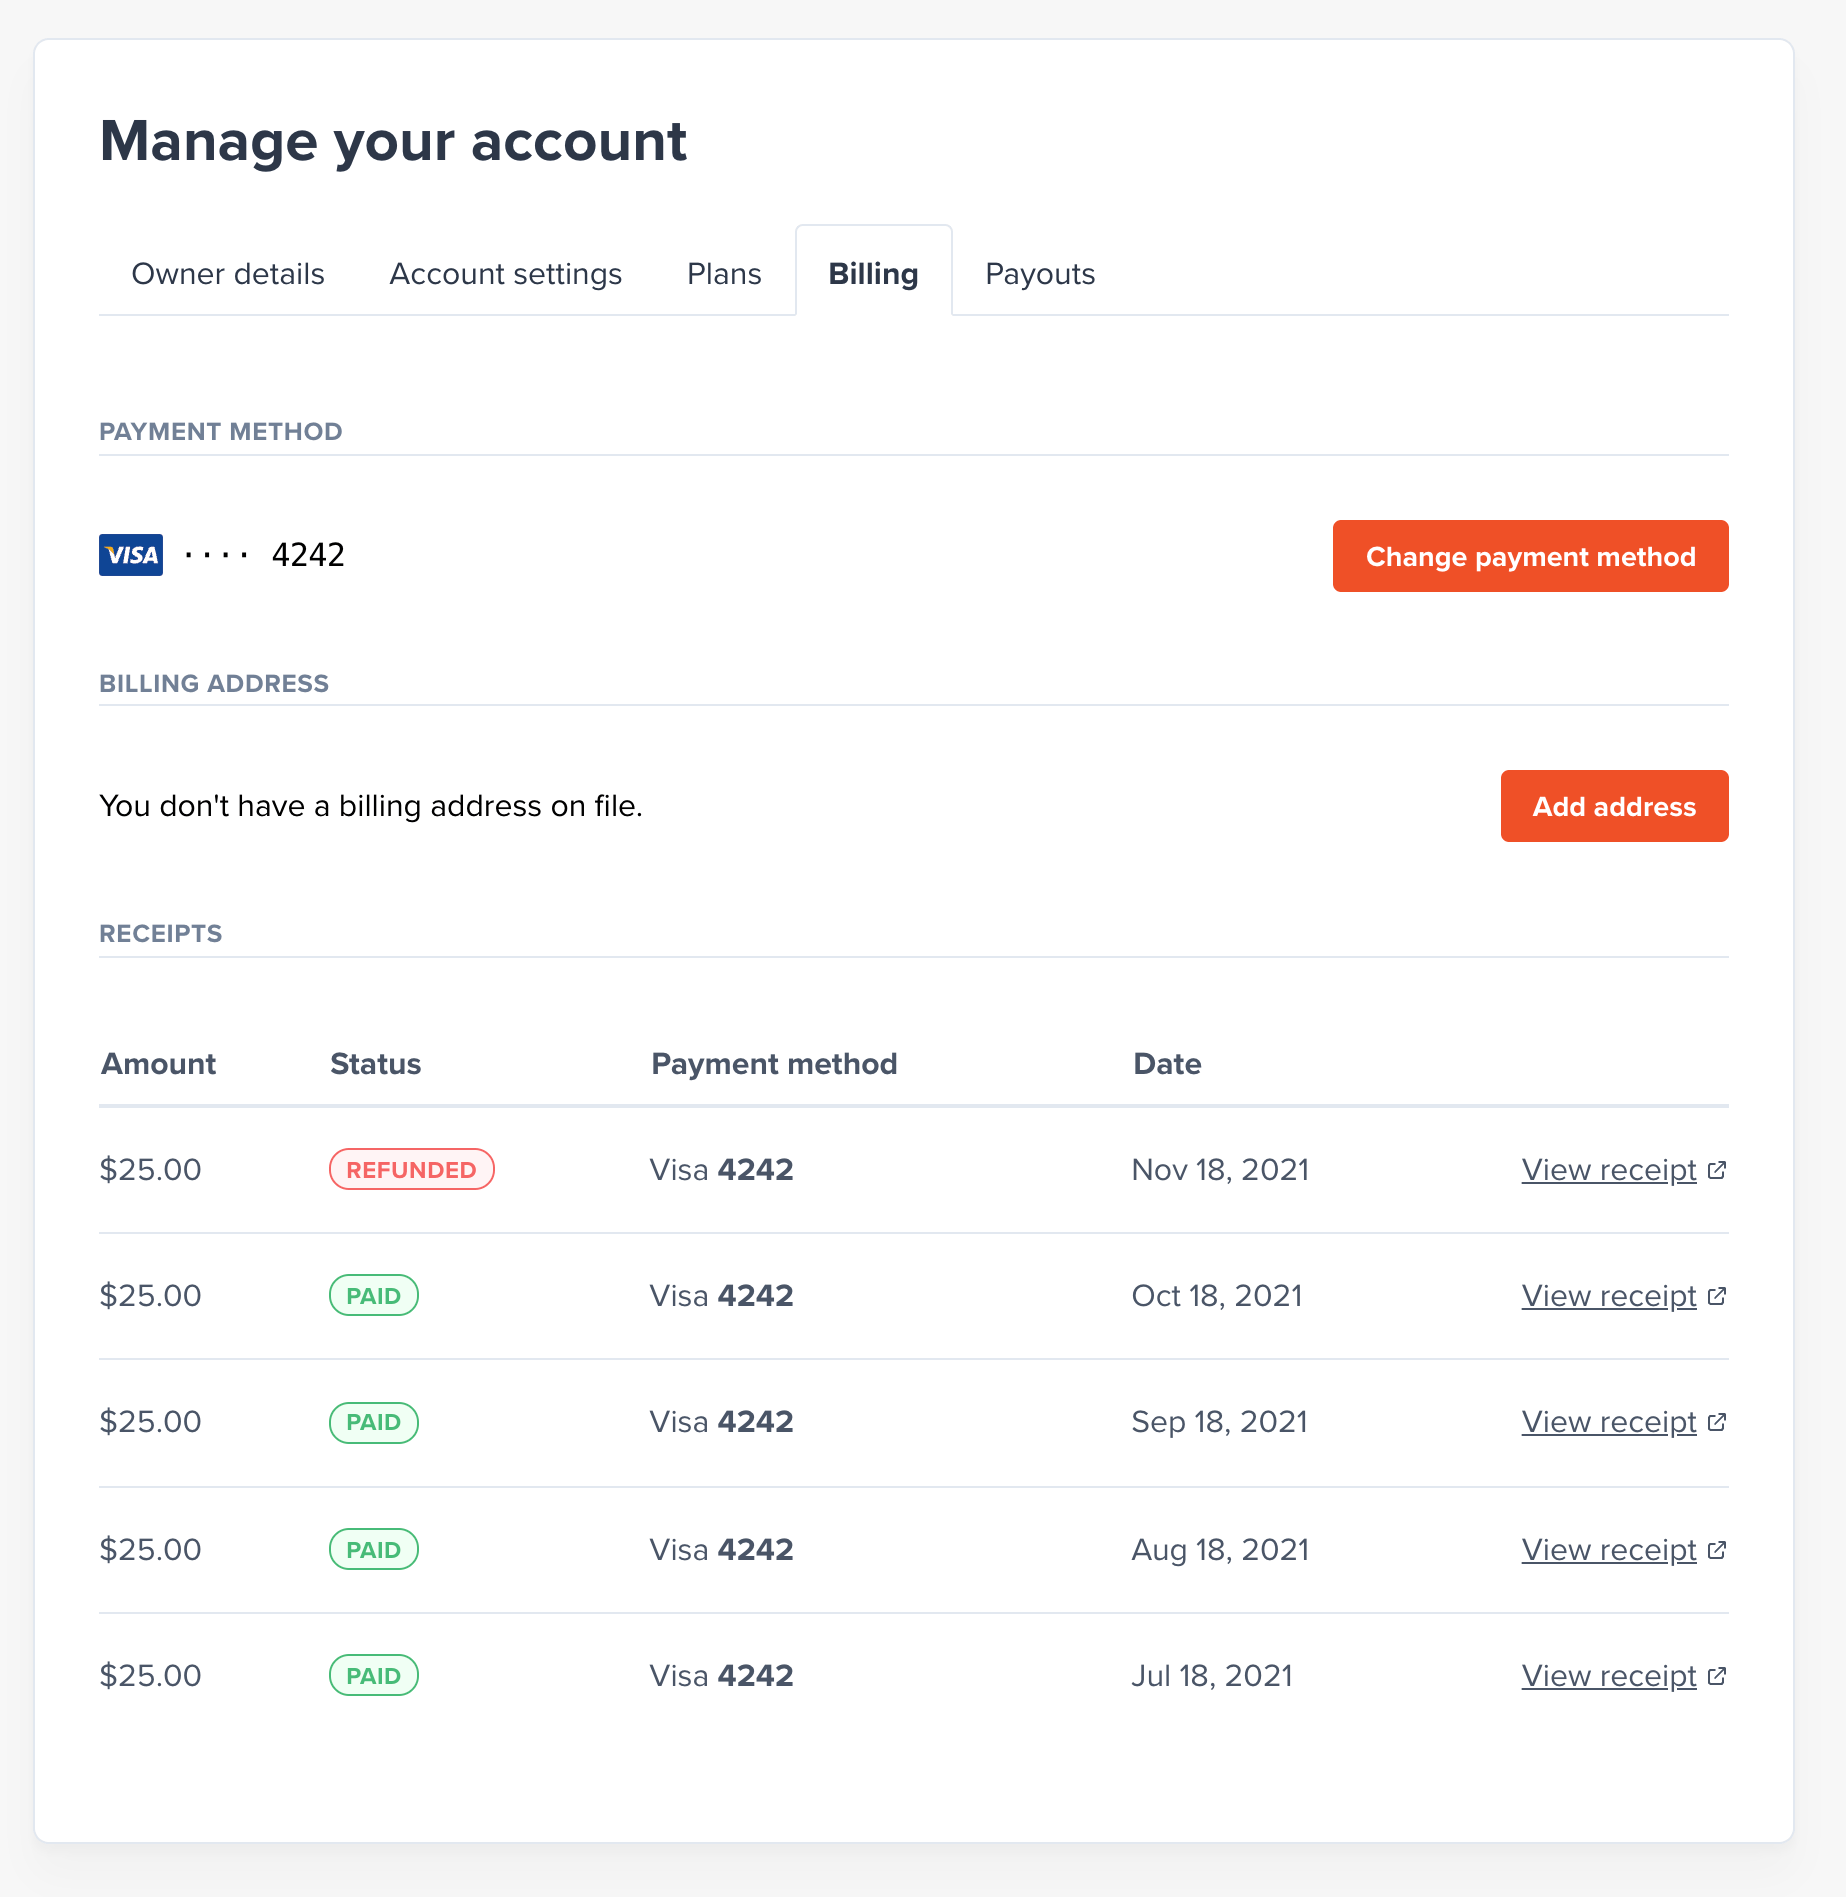
Task: Open the Account settings tab
Action: tap(504, 273)
